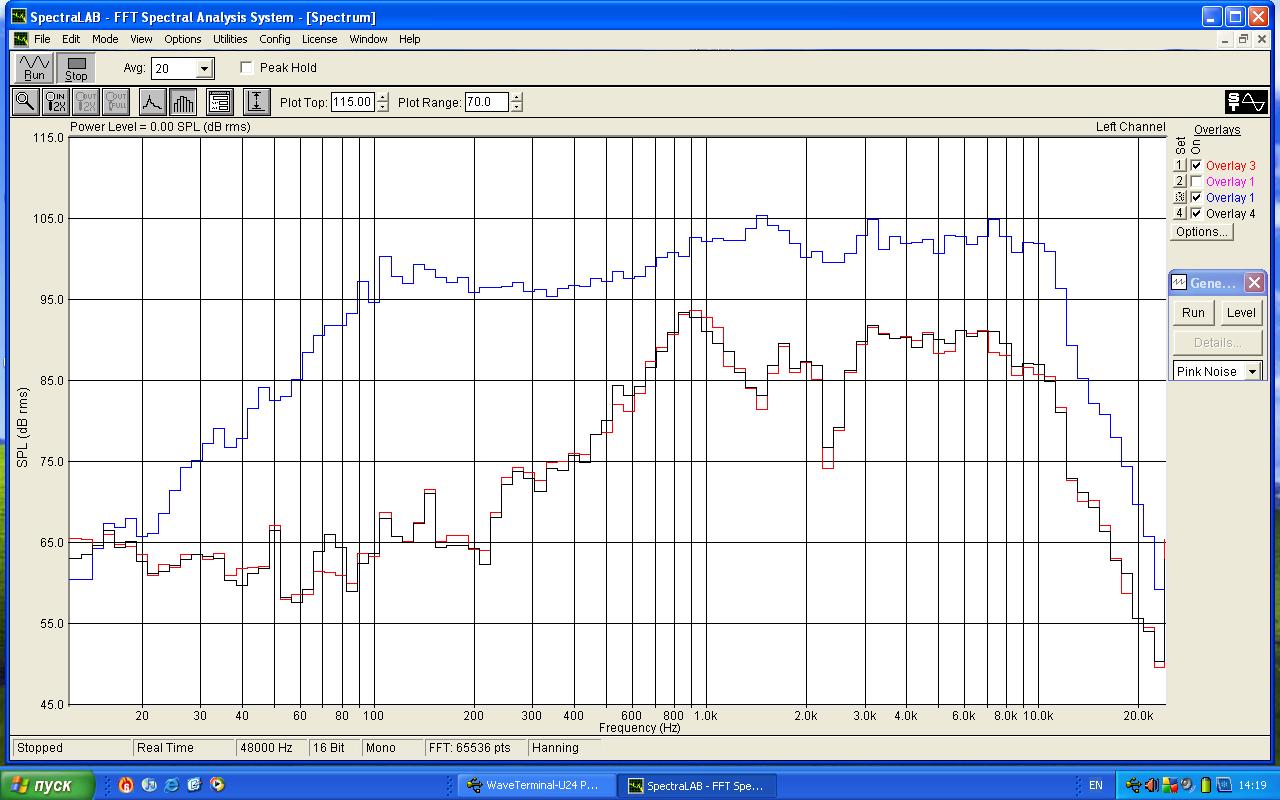The width and height of the screenshot is (1280, 800).
Task: Set overlay slot 1
Action: pyautogui.click(x=1180, y=166)
